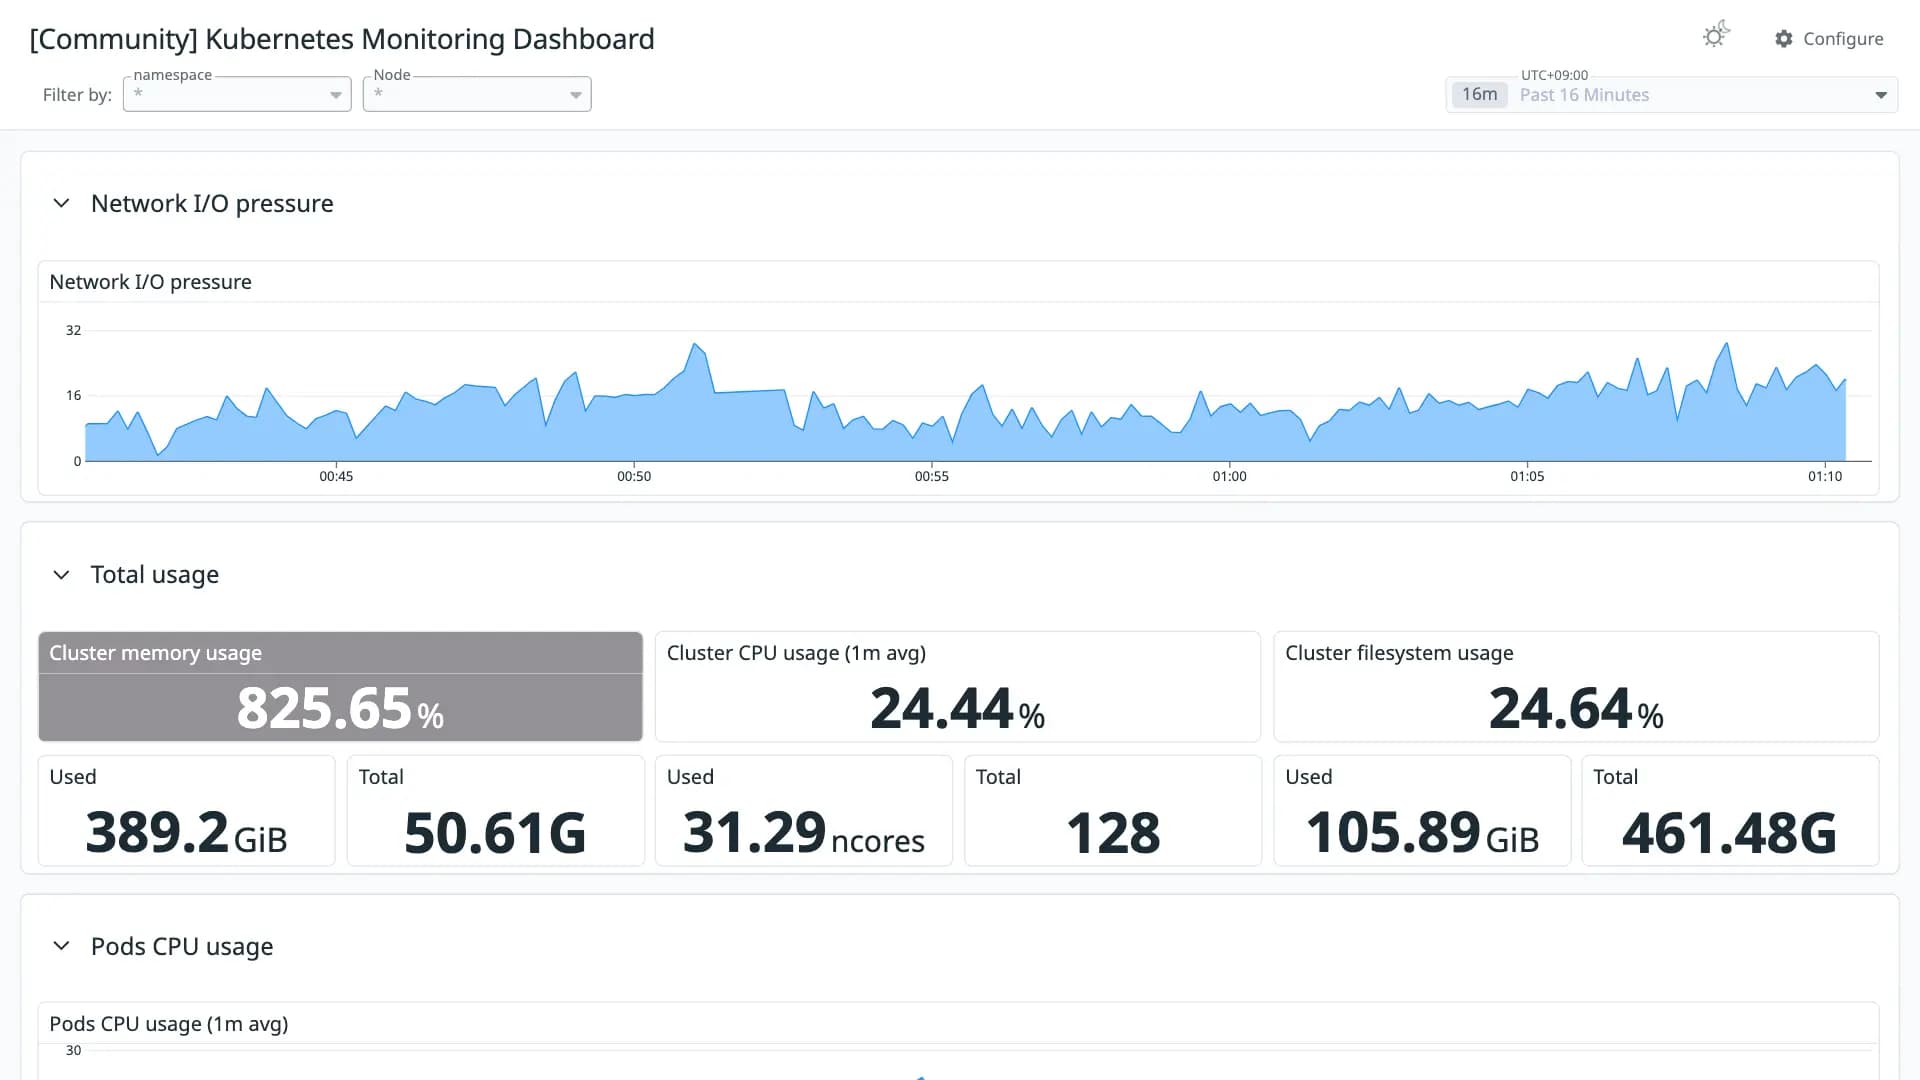Click the dashboard title Kubernetes Monitoring Dashboard

[x=342, y=39]
